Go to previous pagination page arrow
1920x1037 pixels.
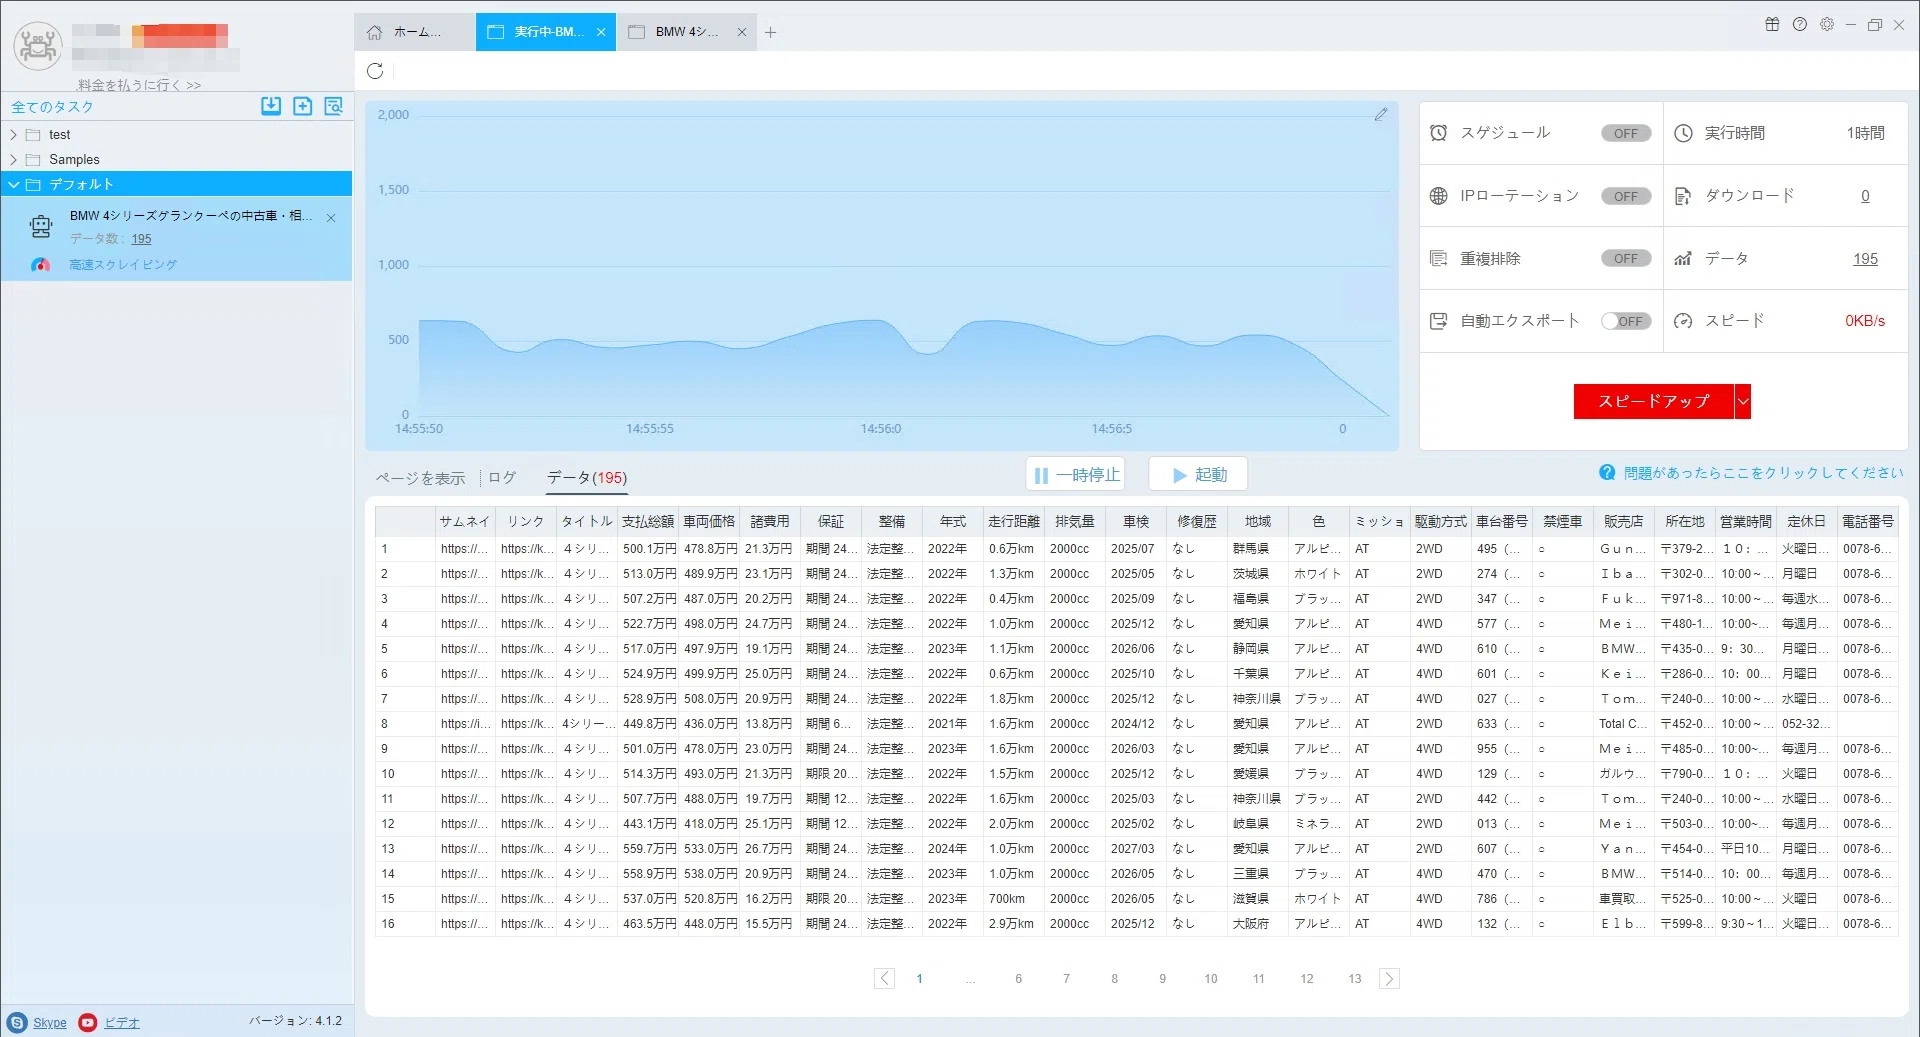click(884, 978)
